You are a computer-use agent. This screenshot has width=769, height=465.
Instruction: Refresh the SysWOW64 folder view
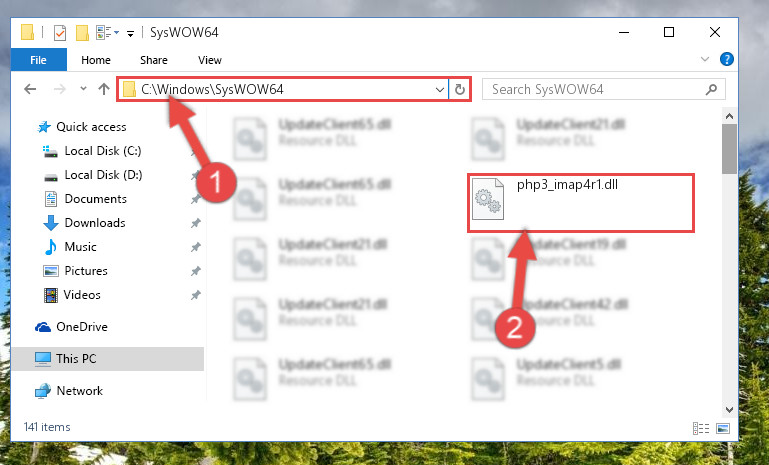[x=460, y=89]
